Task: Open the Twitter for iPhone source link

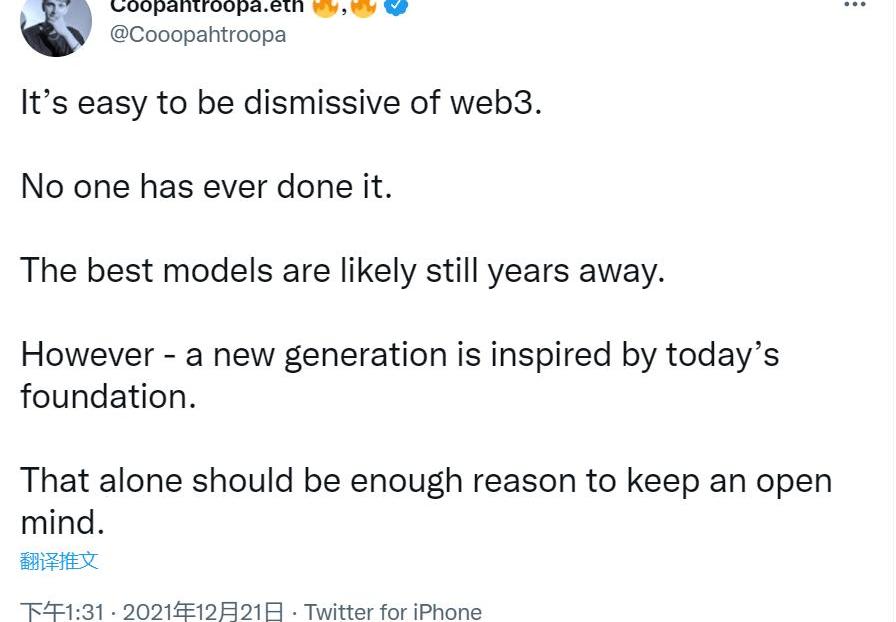Action: coord(393,611)
